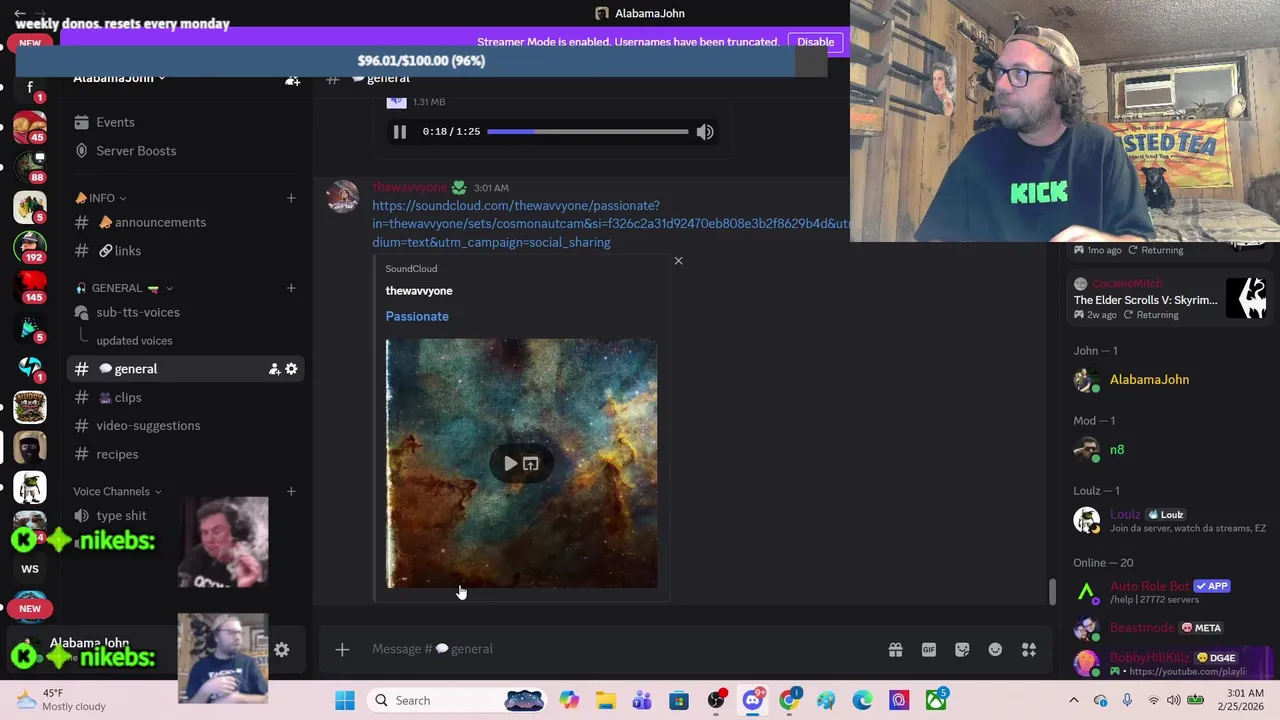The width and height of the screenshot is (1280, 720).
Task: Open the server icon with 192 badge
Action: tap(30, 245)
